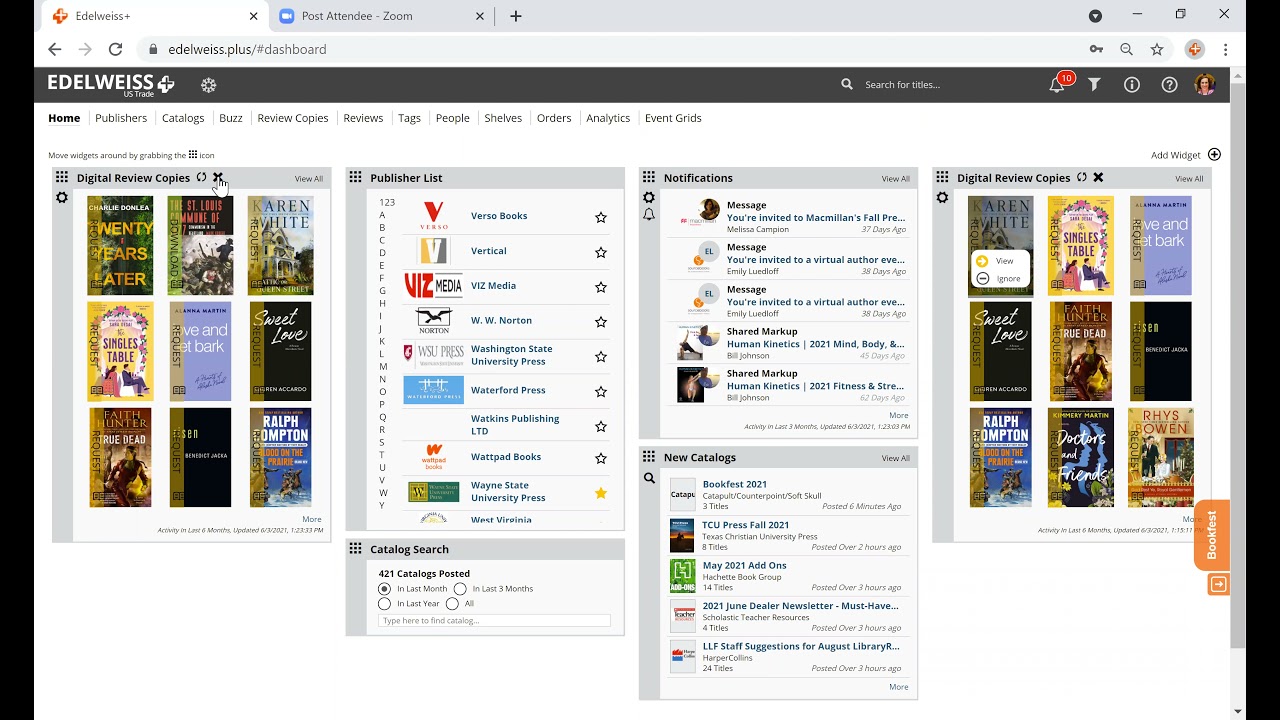This screenshot has height=720, width=1280.
Task: Click the New Catalogs search magnifier icon
Action: click(649, 478)
